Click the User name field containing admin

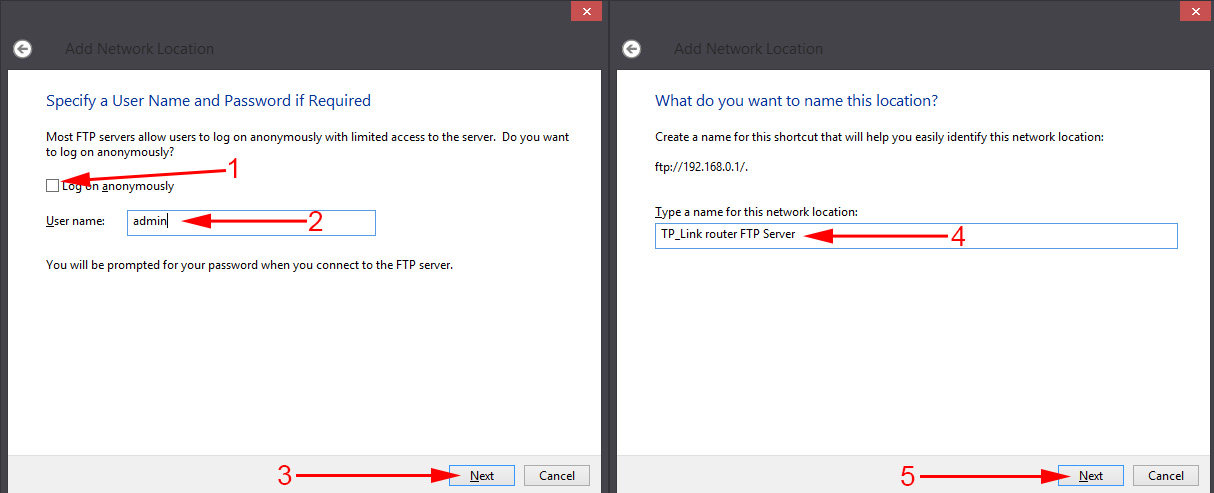coord(250,222)
